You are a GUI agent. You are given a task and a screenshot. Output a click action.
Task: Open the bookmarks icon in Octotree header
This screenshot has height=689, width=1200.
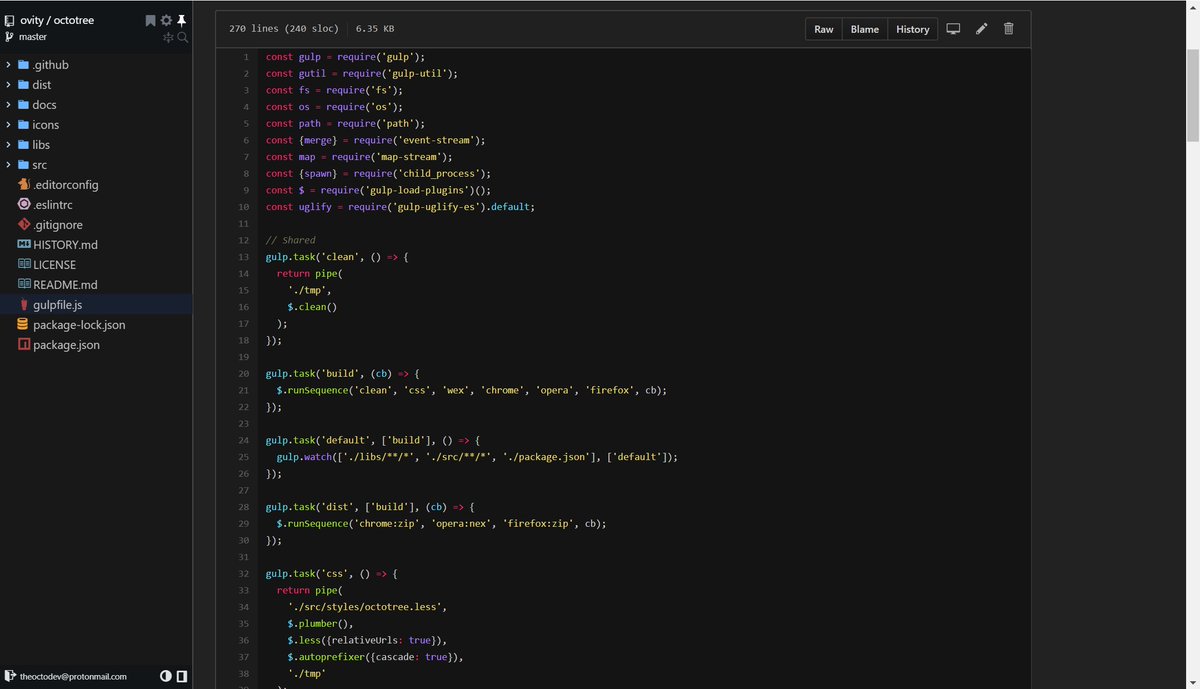[150, 20]
